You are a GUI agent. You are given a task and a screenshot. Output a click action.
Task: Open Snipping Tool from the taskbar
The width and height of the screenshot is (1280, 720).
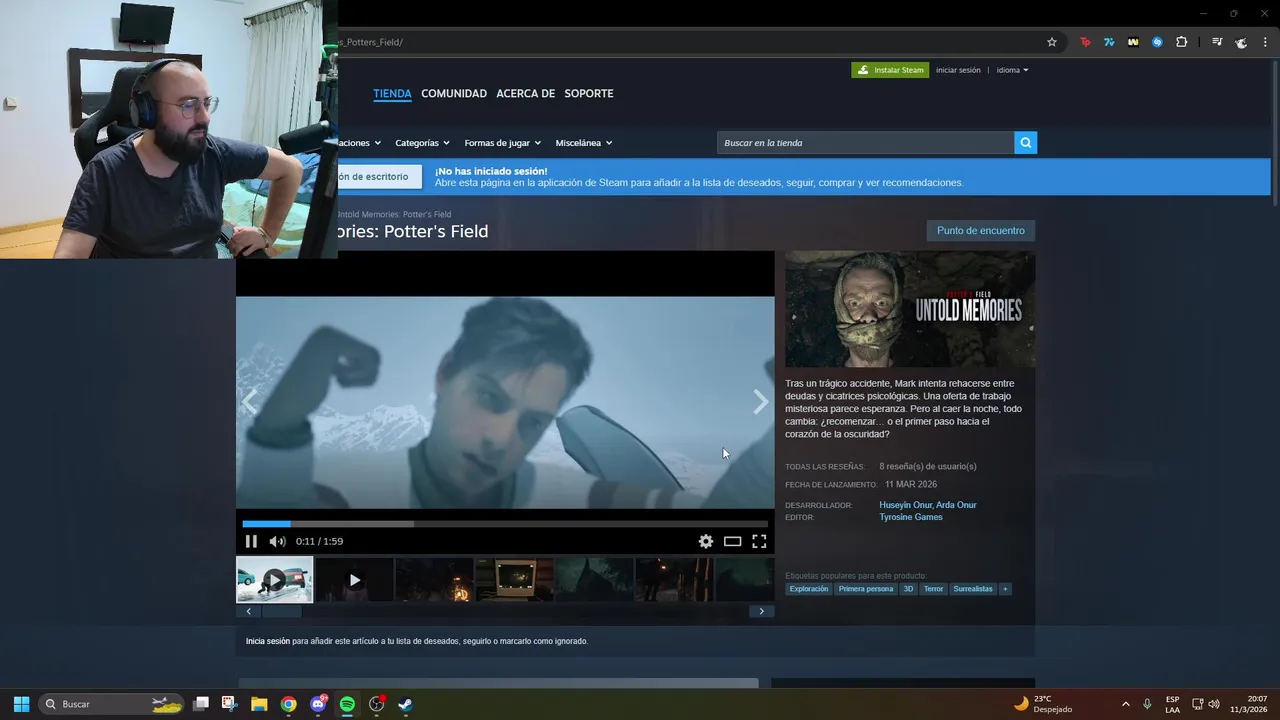229,704
